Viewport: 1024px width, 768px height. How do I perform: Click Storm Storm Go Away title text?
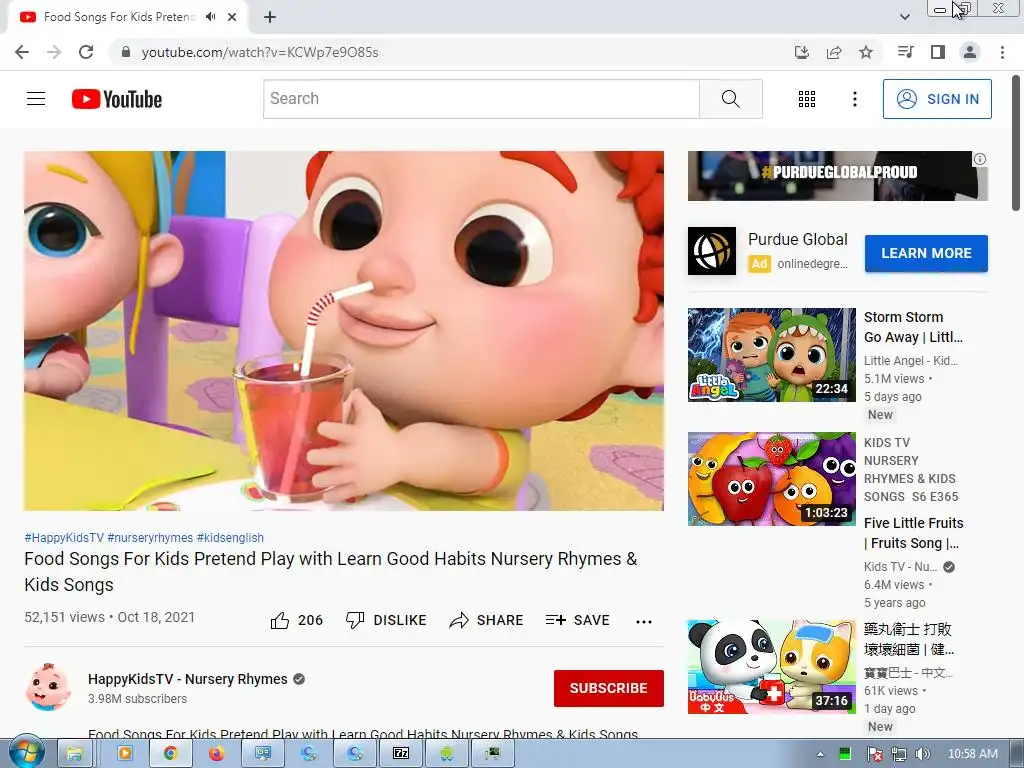[913, 327]
